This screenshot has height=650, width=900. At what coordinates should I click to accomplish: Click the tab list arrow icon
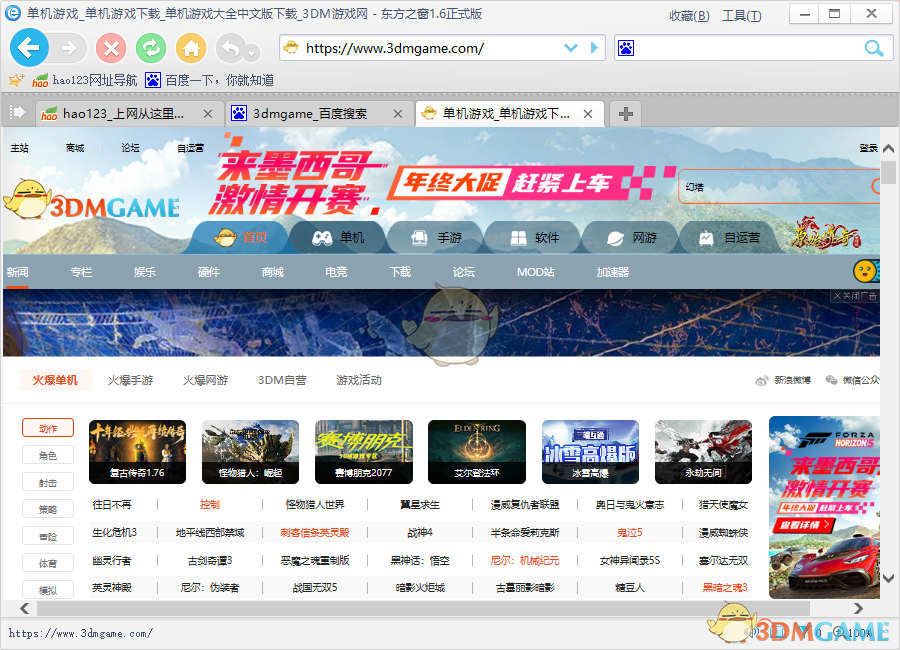click(x=17, y=112)
